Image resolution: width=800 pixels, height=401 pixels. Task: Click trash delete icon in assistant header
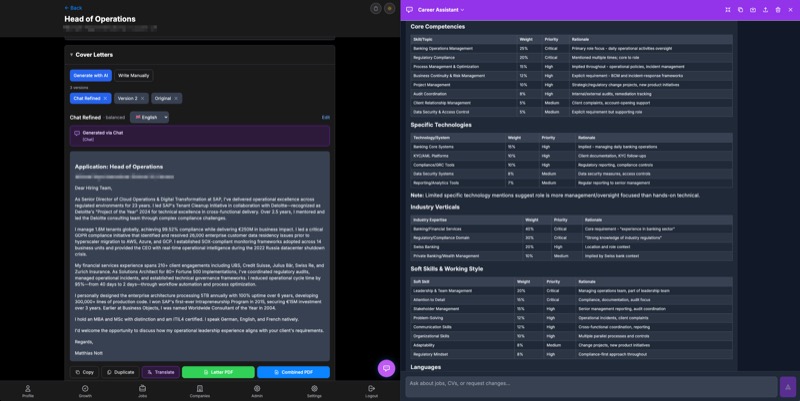[x=778, y=10]
